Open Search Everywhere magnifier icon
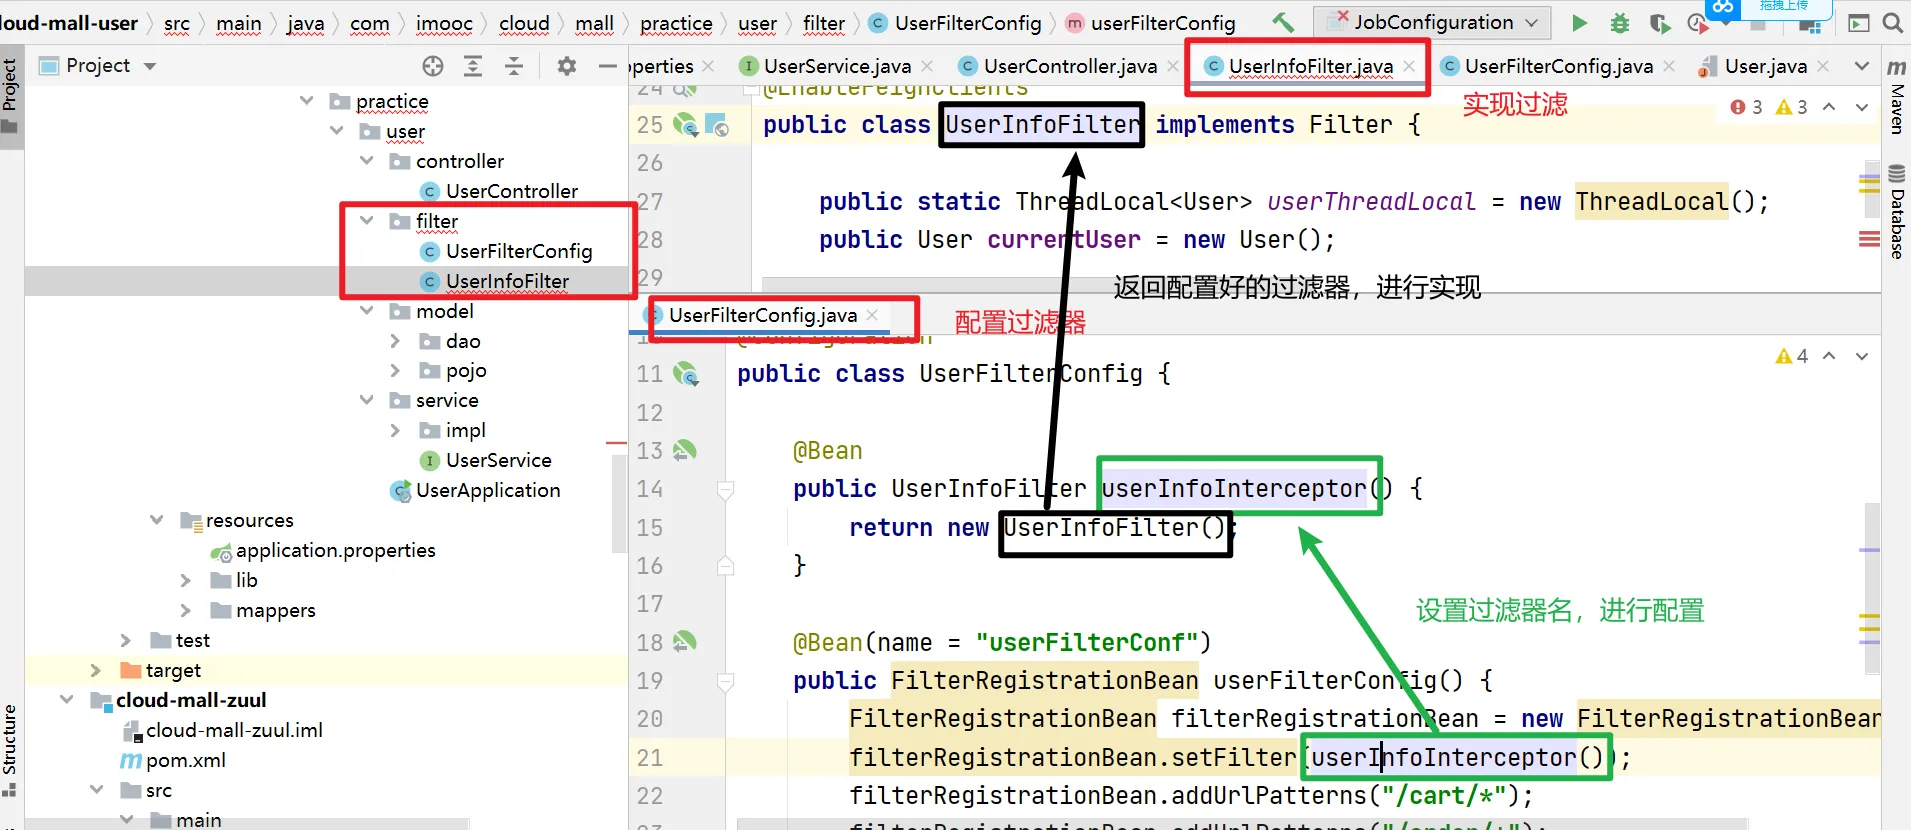1911x830 pixels. click(x=1892, y=23)
